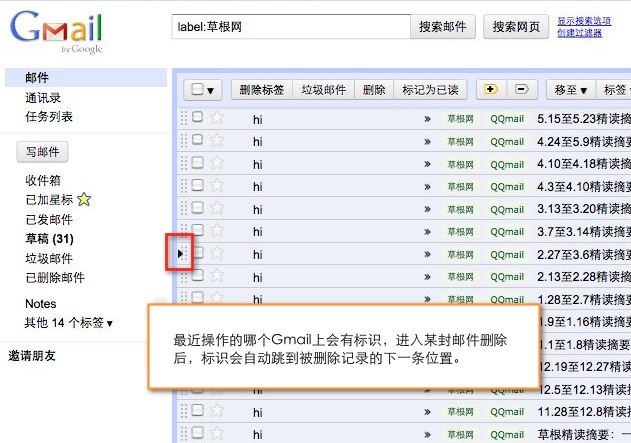Check the 3.7至3.14 email checkbox
631x443 pixels.
click(x=197, y=230)
